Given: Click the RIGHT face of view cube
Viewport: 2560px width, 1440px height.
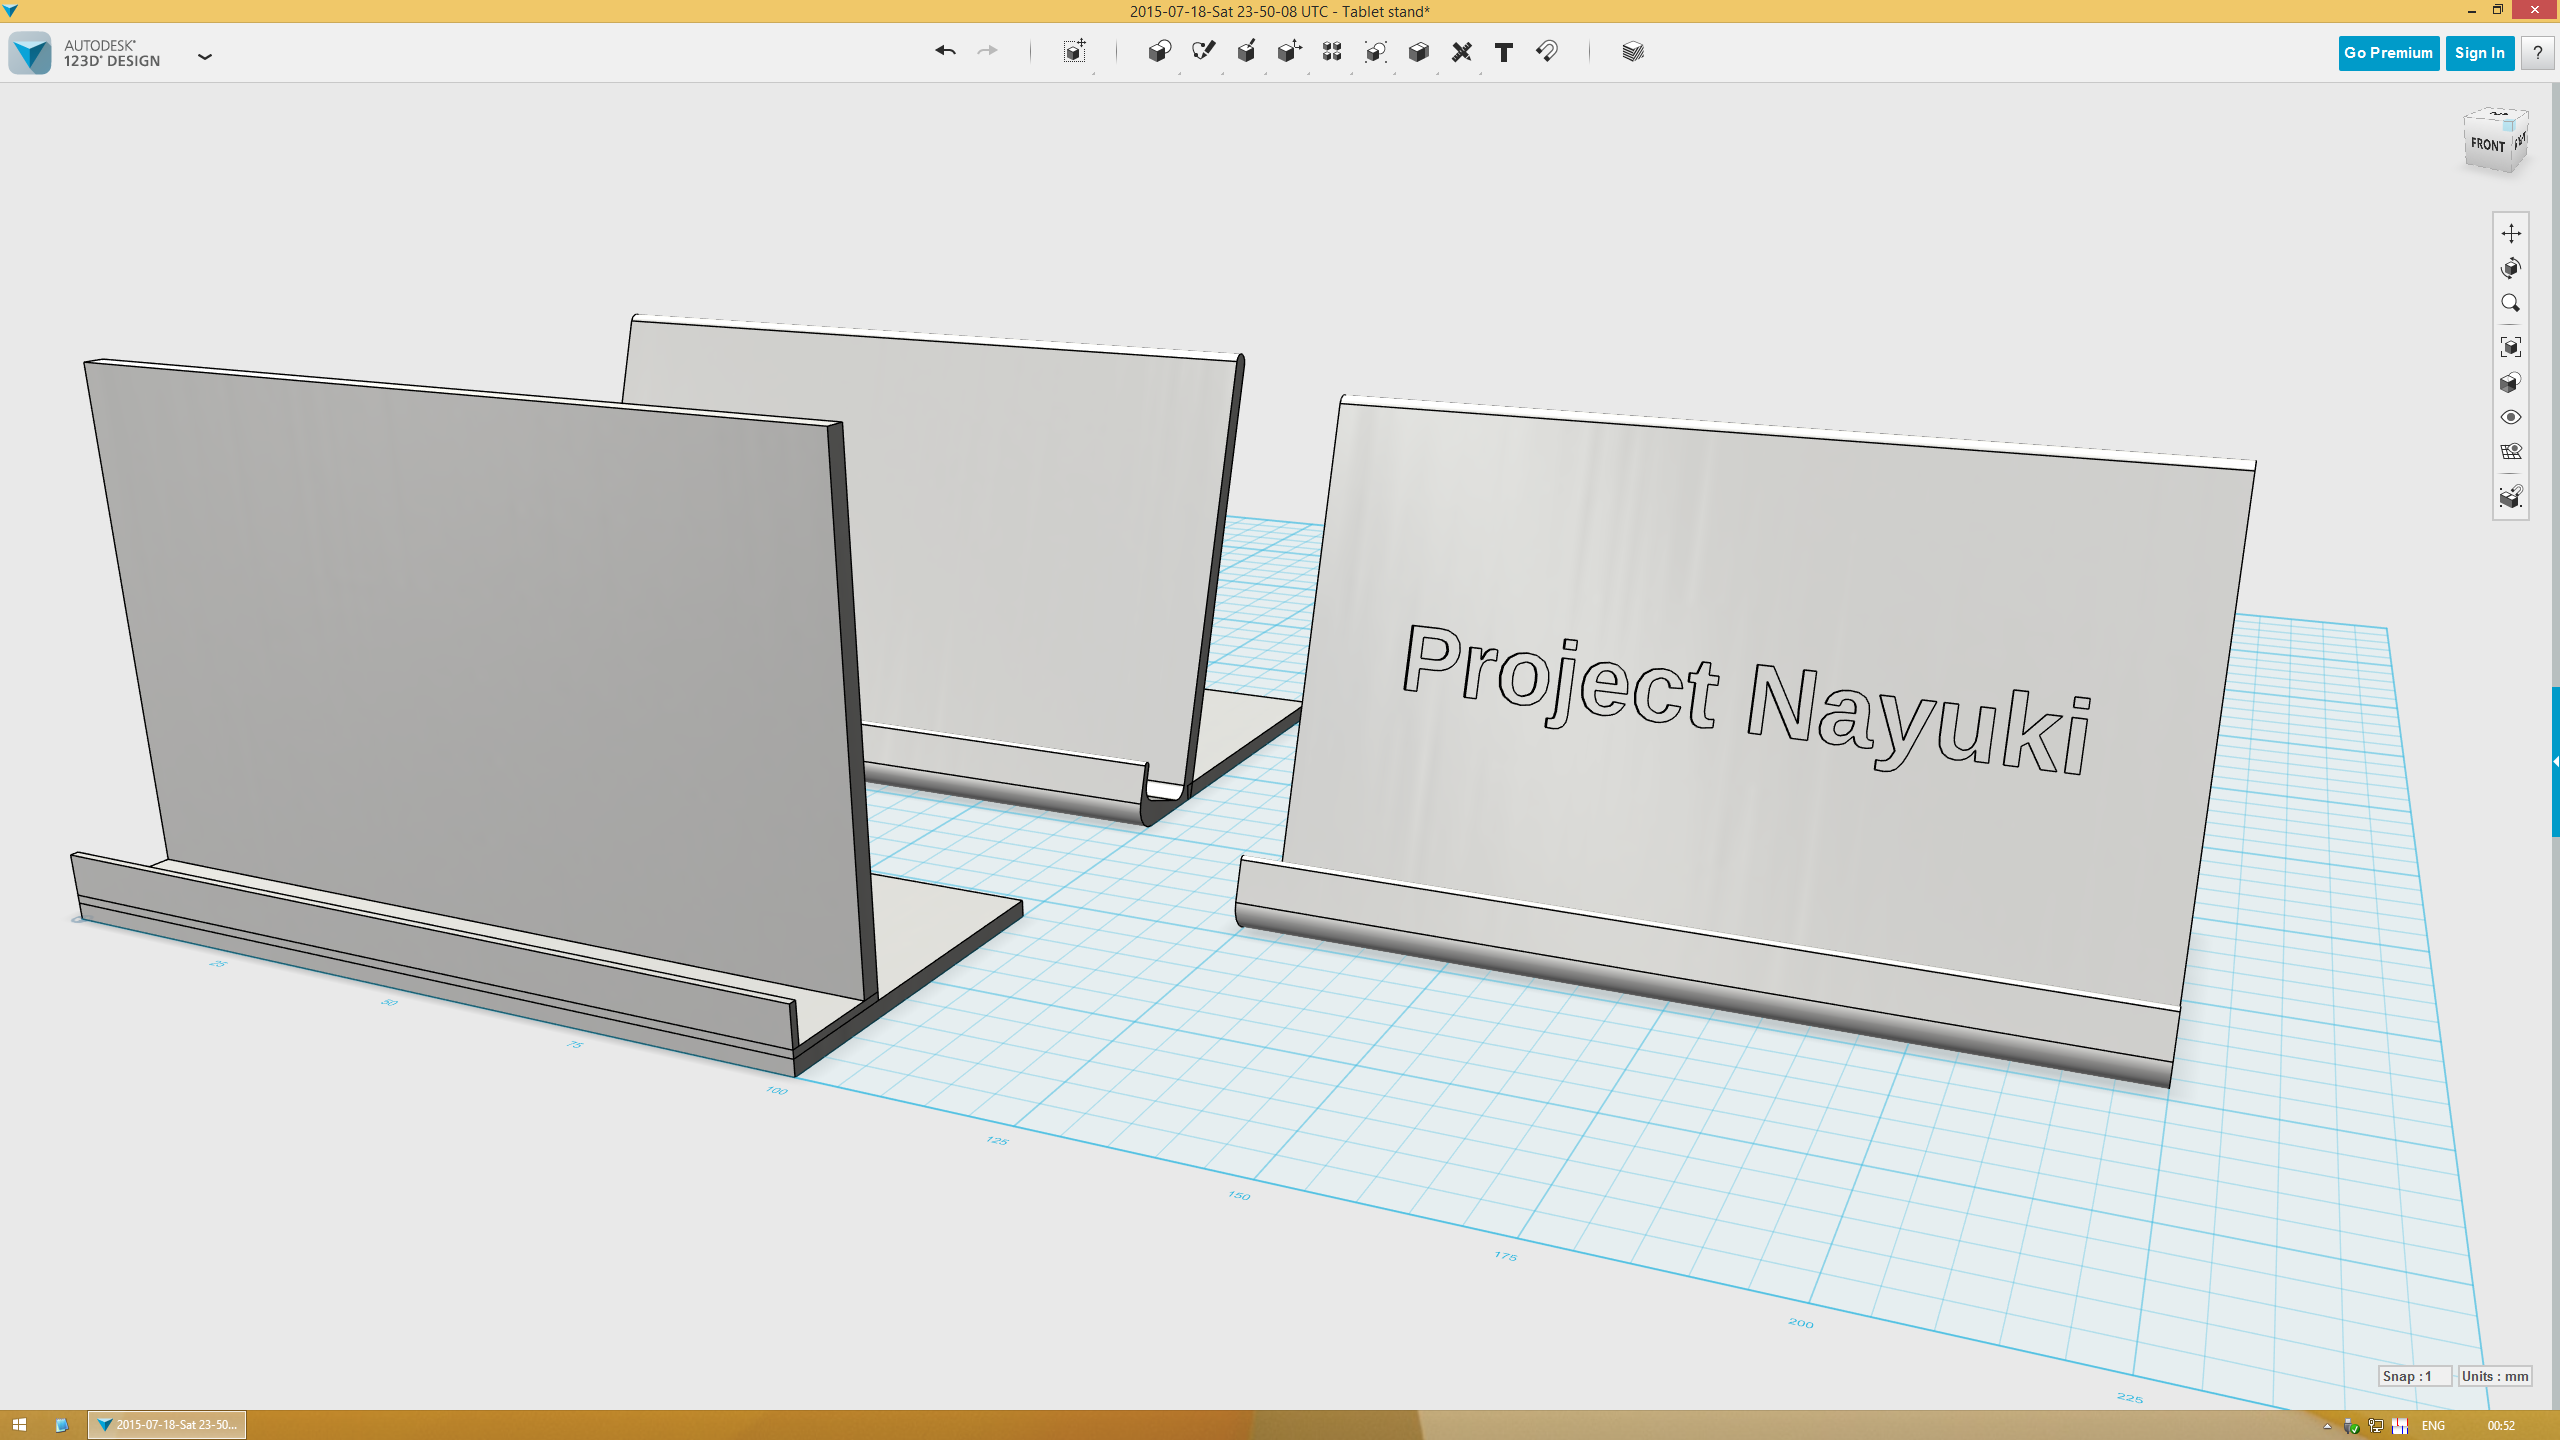Looking at the screenshot, I should pos(2520,140).
